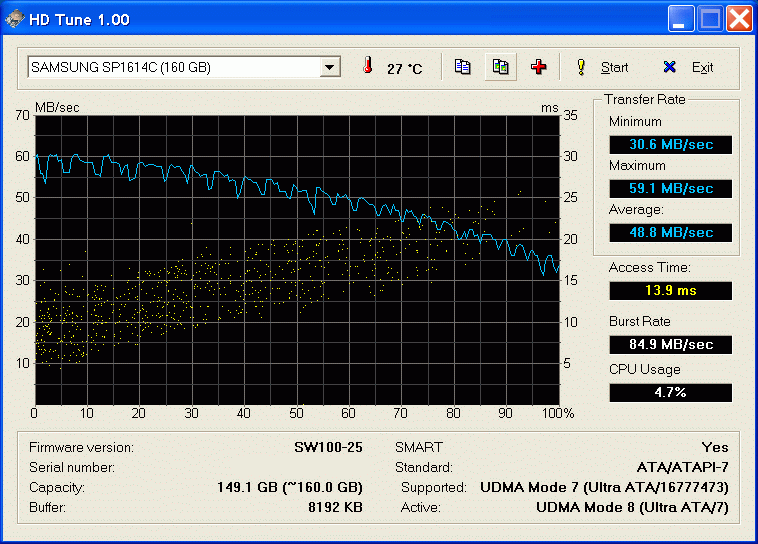
Task: Click the thermometer temperature icon
Action: click(x=367, y=65)
